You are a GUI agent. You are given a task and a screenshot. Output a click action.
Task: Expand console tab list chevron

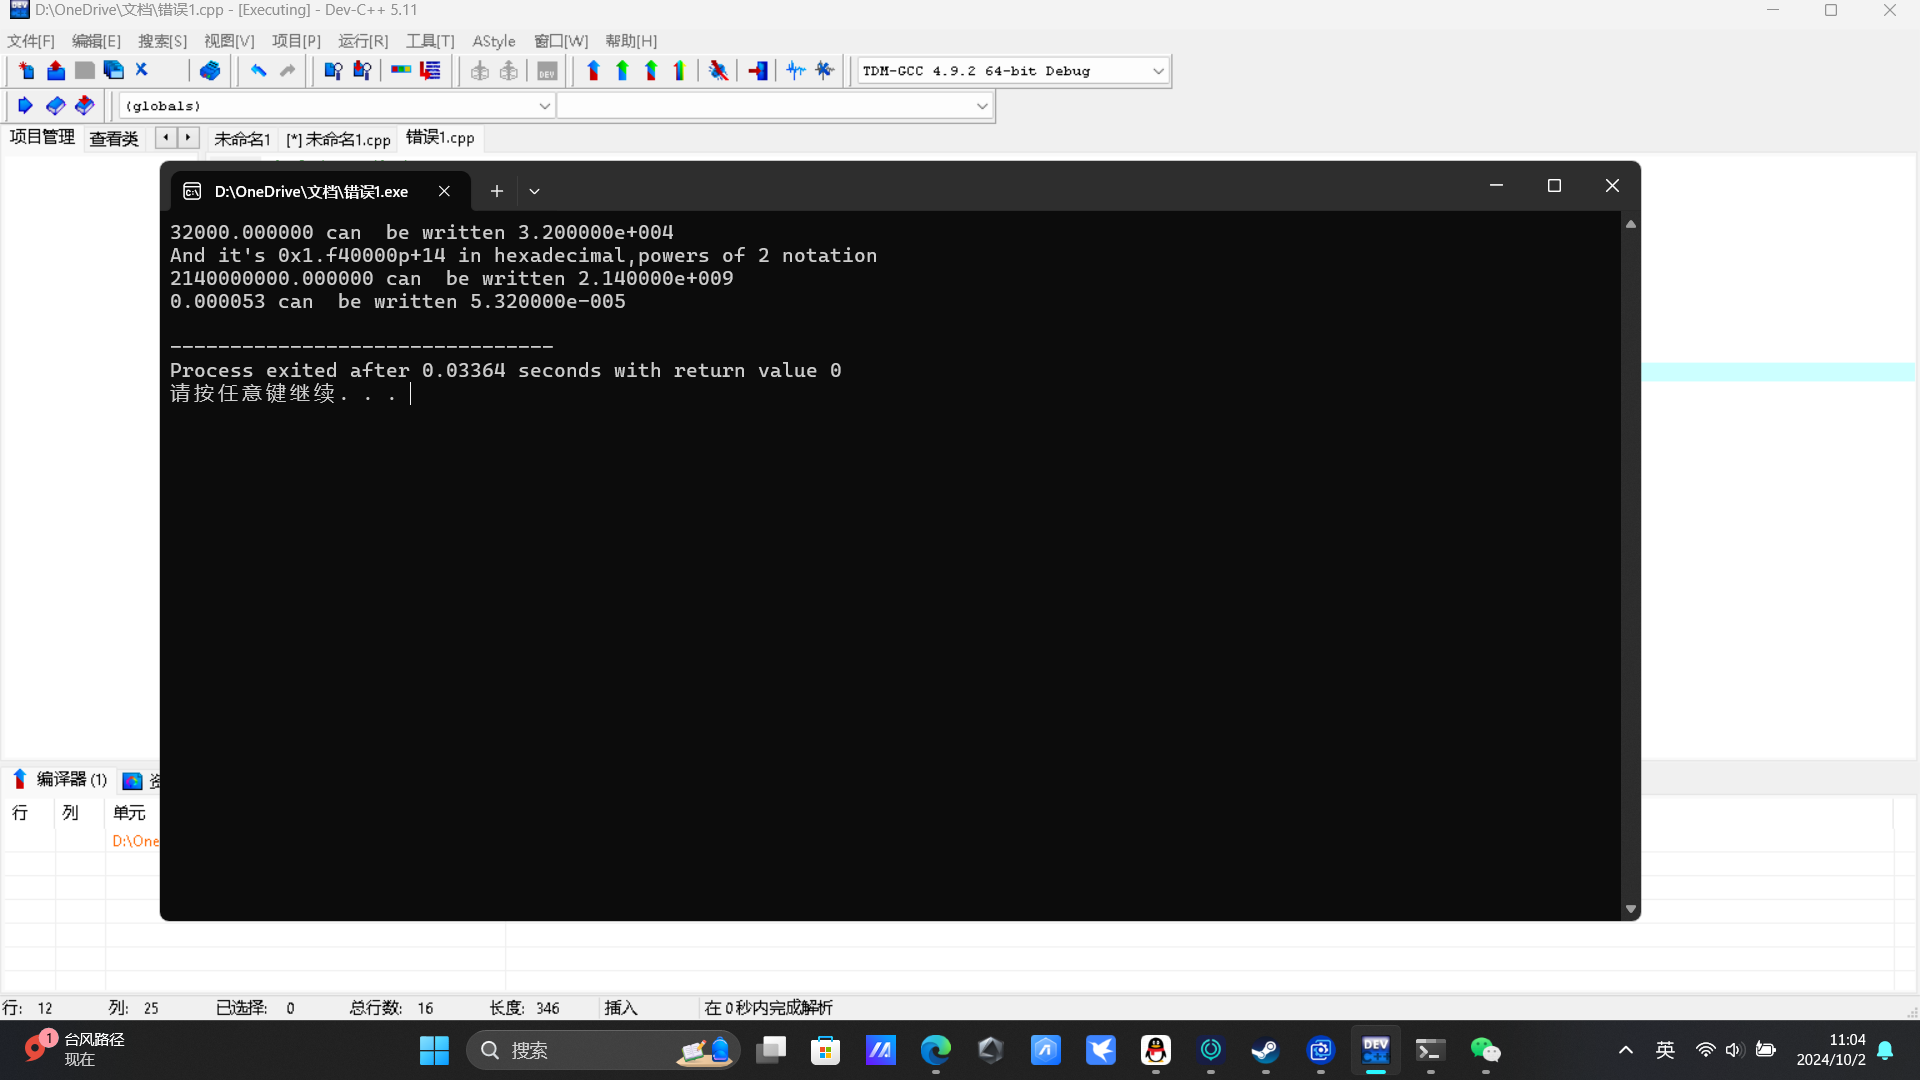coord(534,191)
